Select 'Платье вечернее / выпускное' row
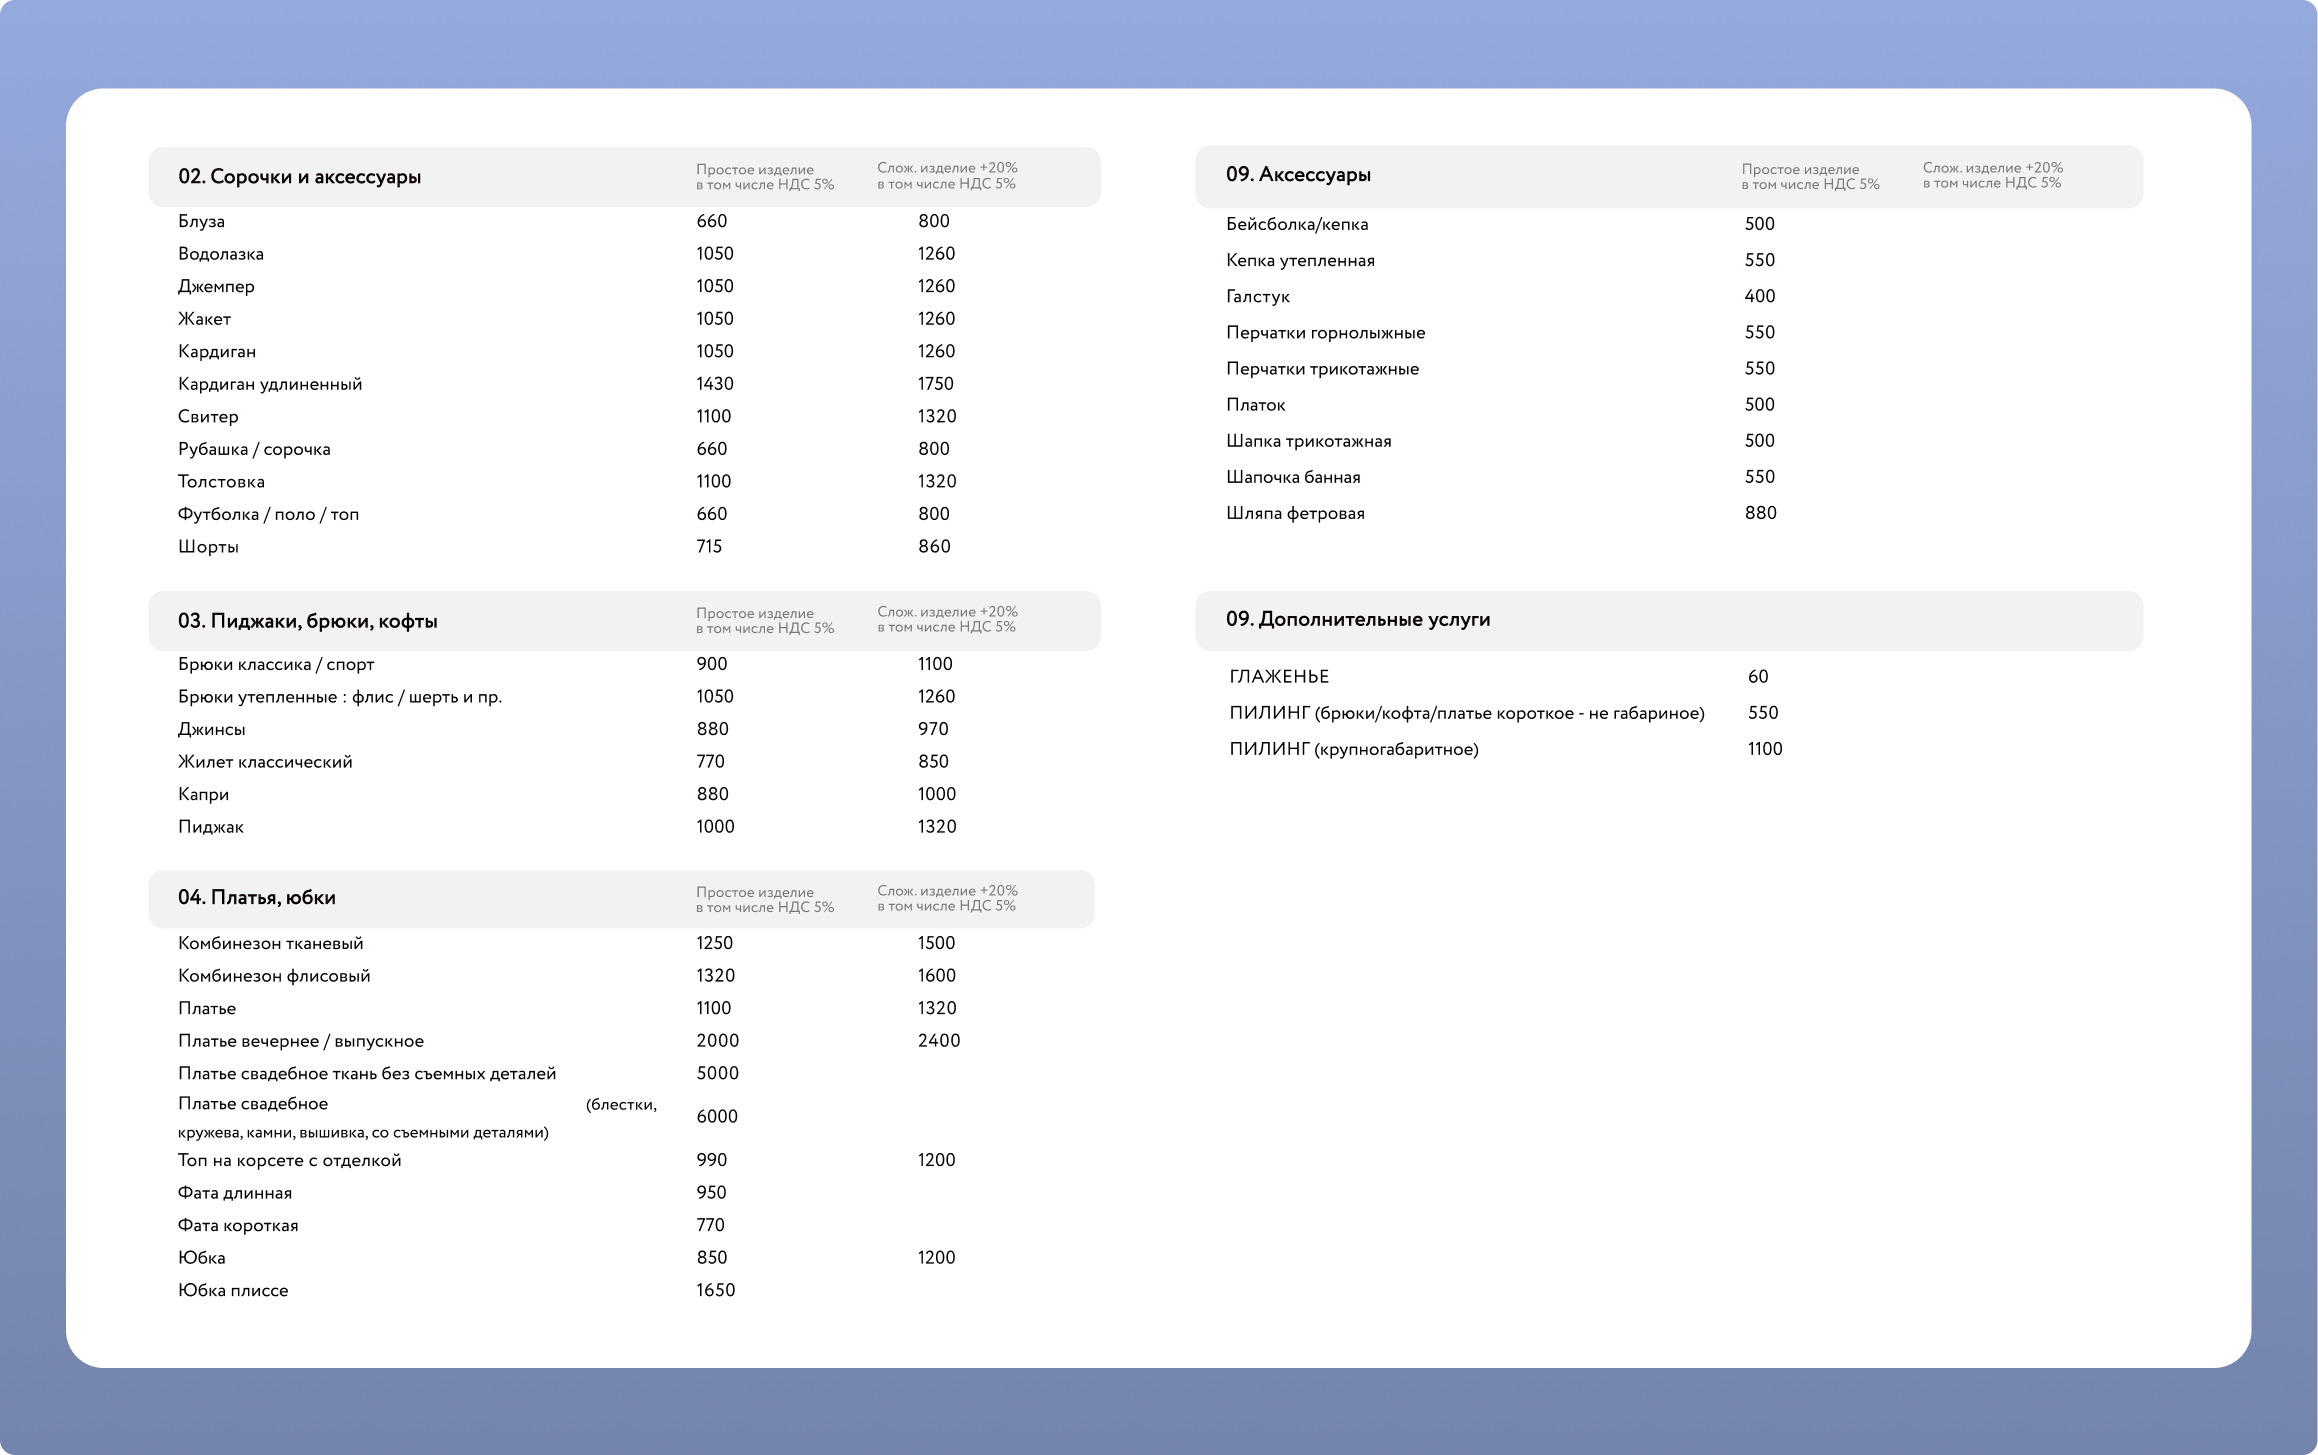The image size is (2318, 1455). point(300,1041)
